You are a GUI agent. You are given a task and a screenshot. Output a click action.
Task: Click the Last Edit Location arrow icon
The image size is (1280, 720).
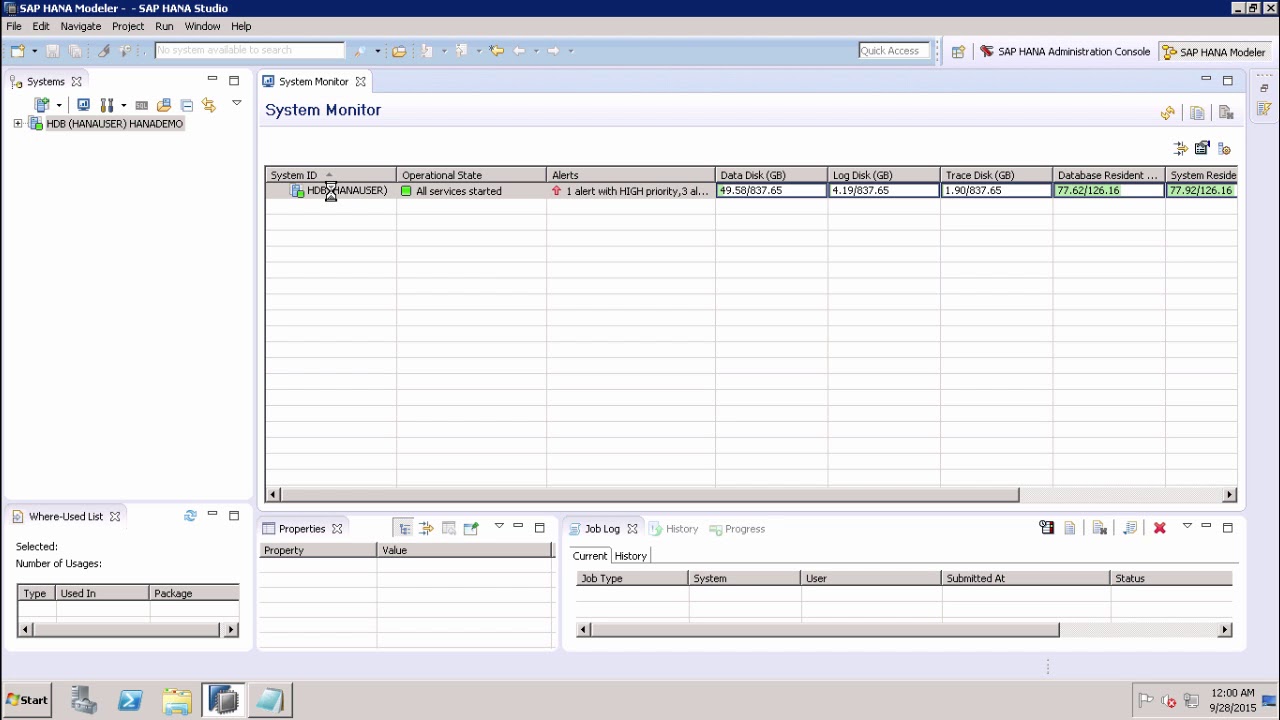coord(496,51)
